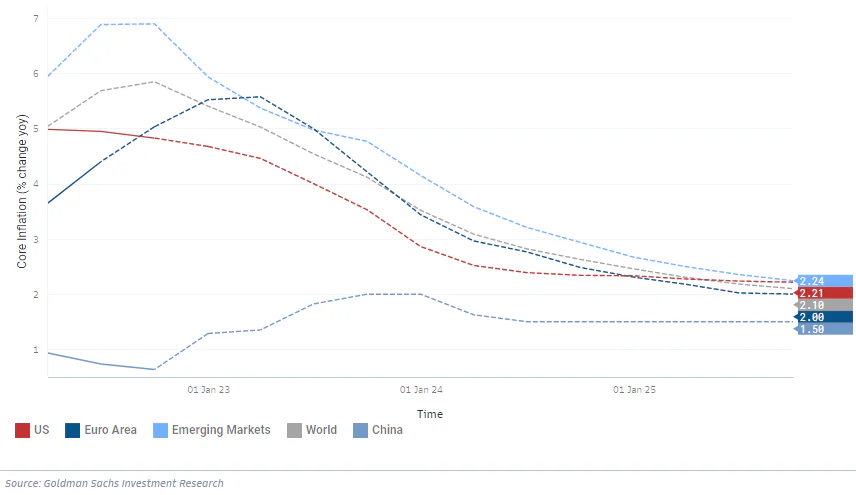The height and width of the screenshot is (495, 856).
Task: Select the 2.00 dark blue value tag
Action: [823, 317]
